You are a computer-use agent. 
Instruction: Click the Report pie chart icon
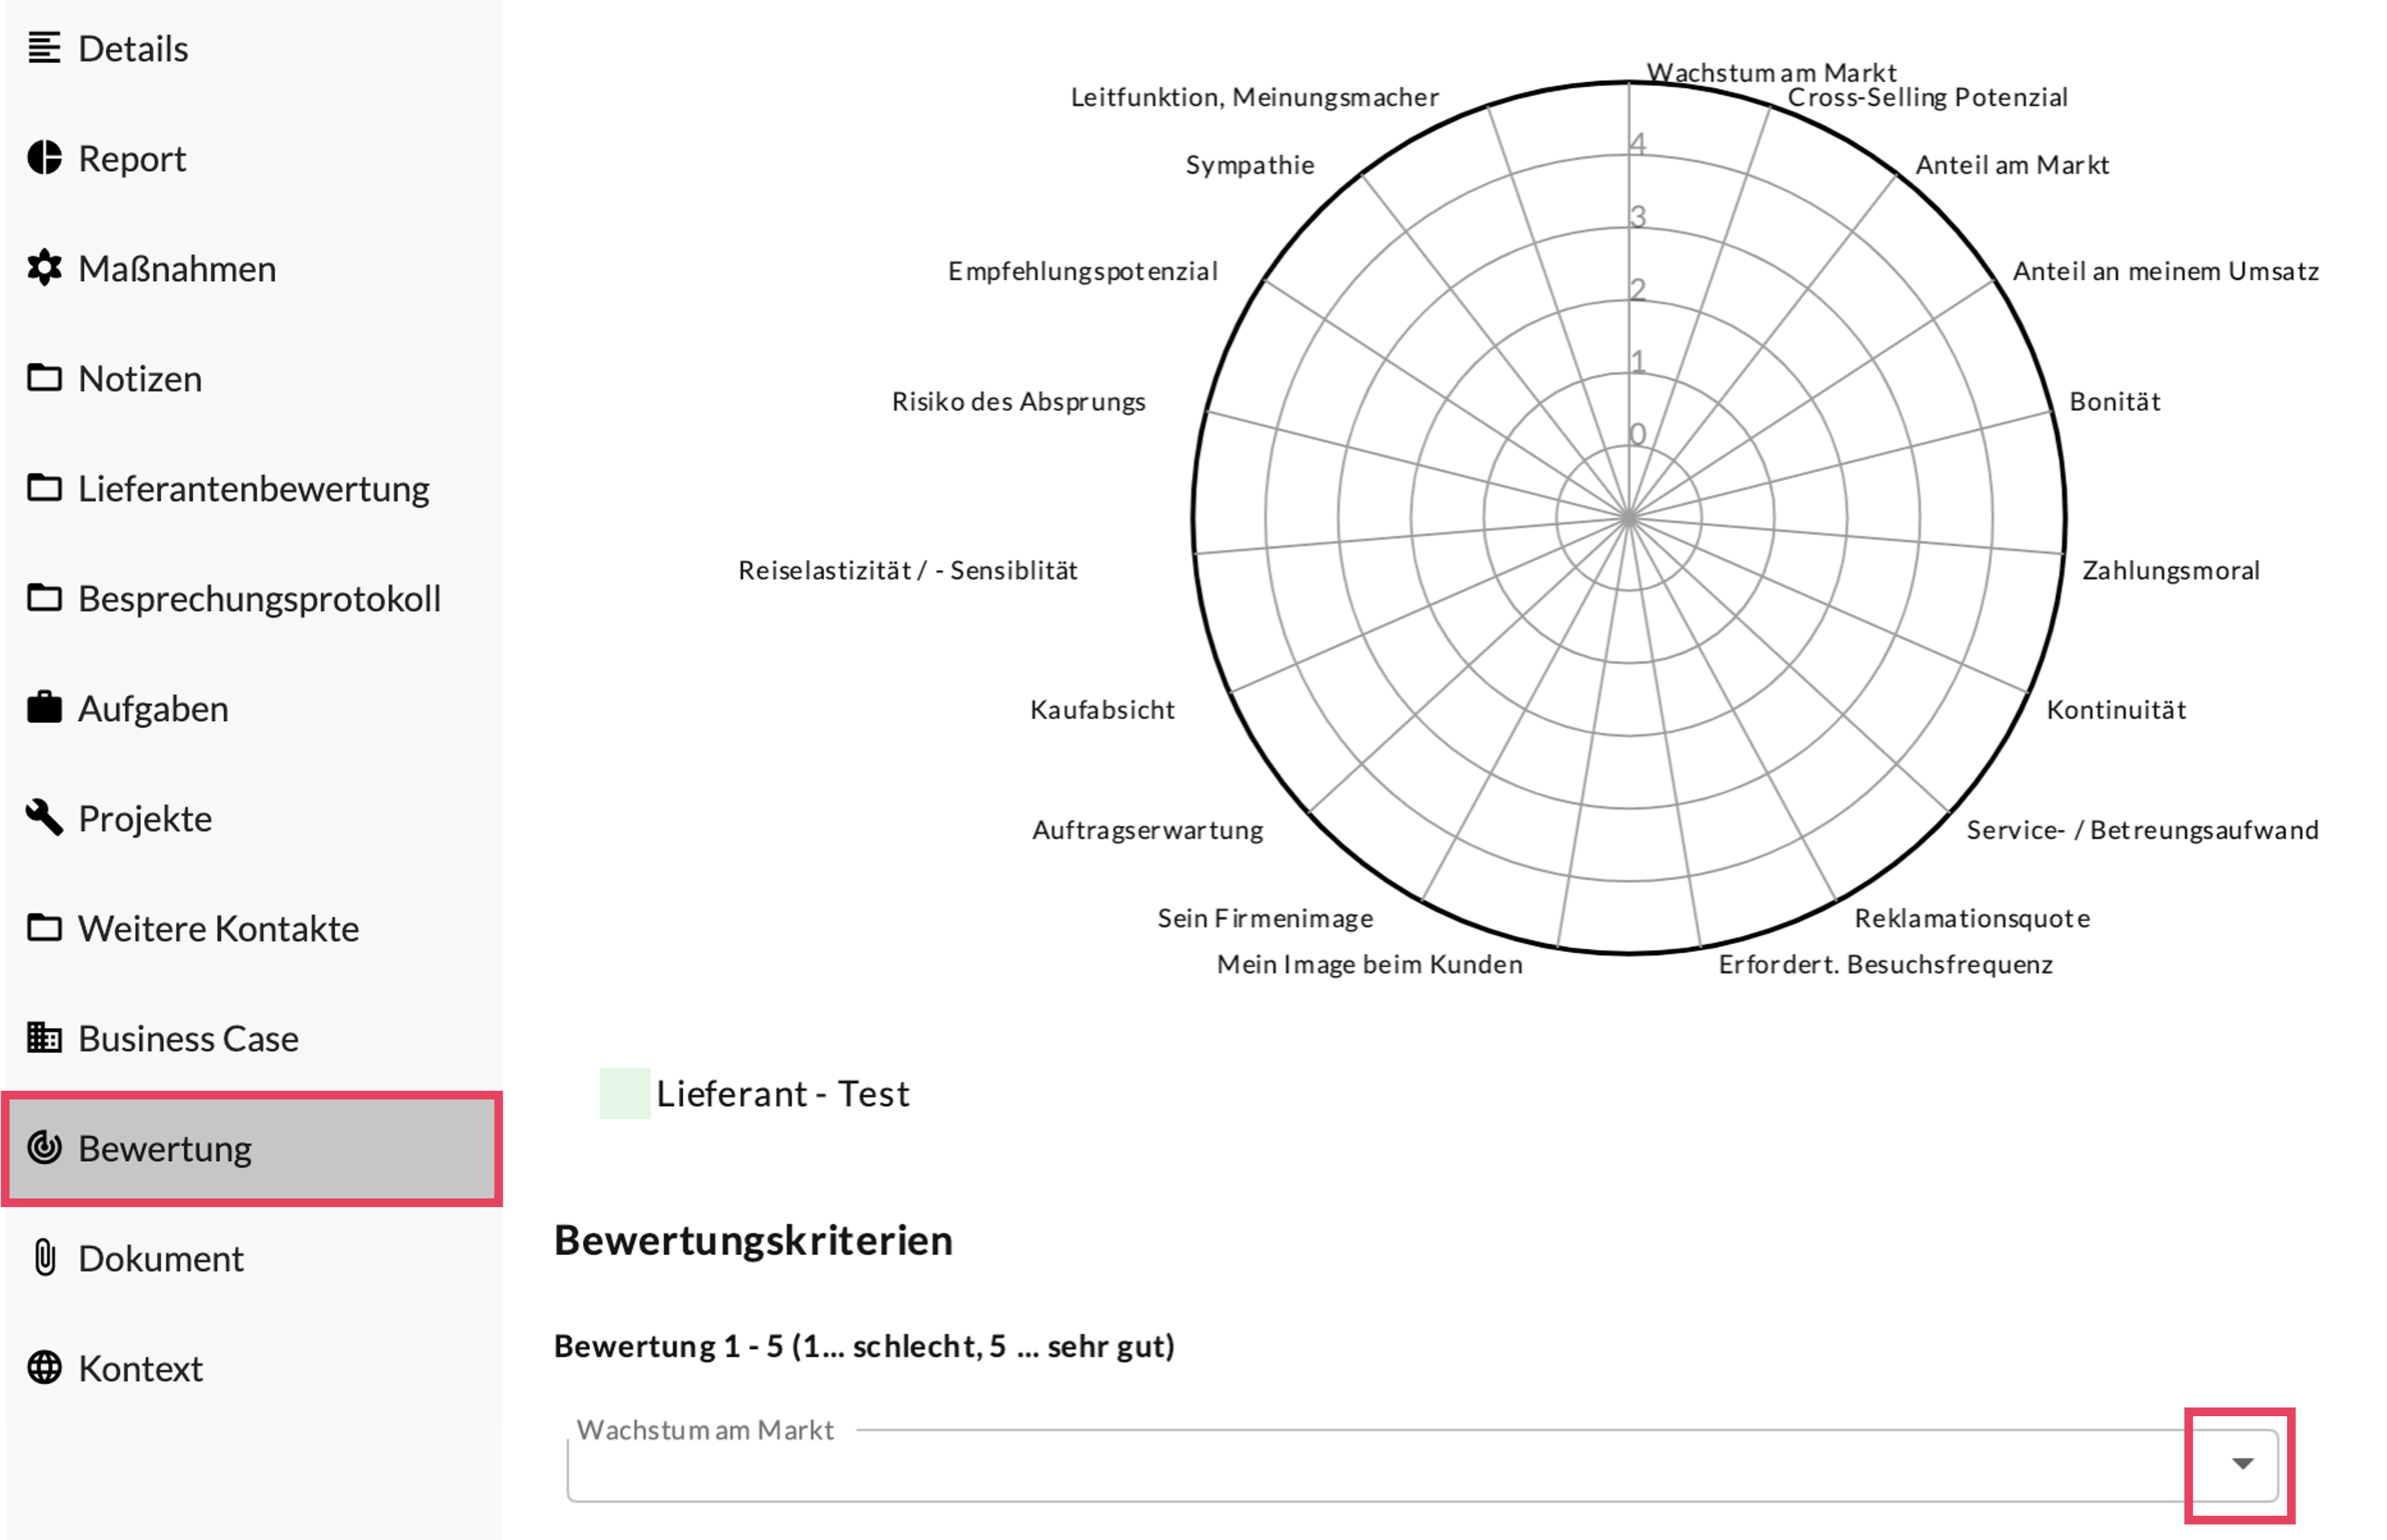pyautogui.click(x=44, y=158)
